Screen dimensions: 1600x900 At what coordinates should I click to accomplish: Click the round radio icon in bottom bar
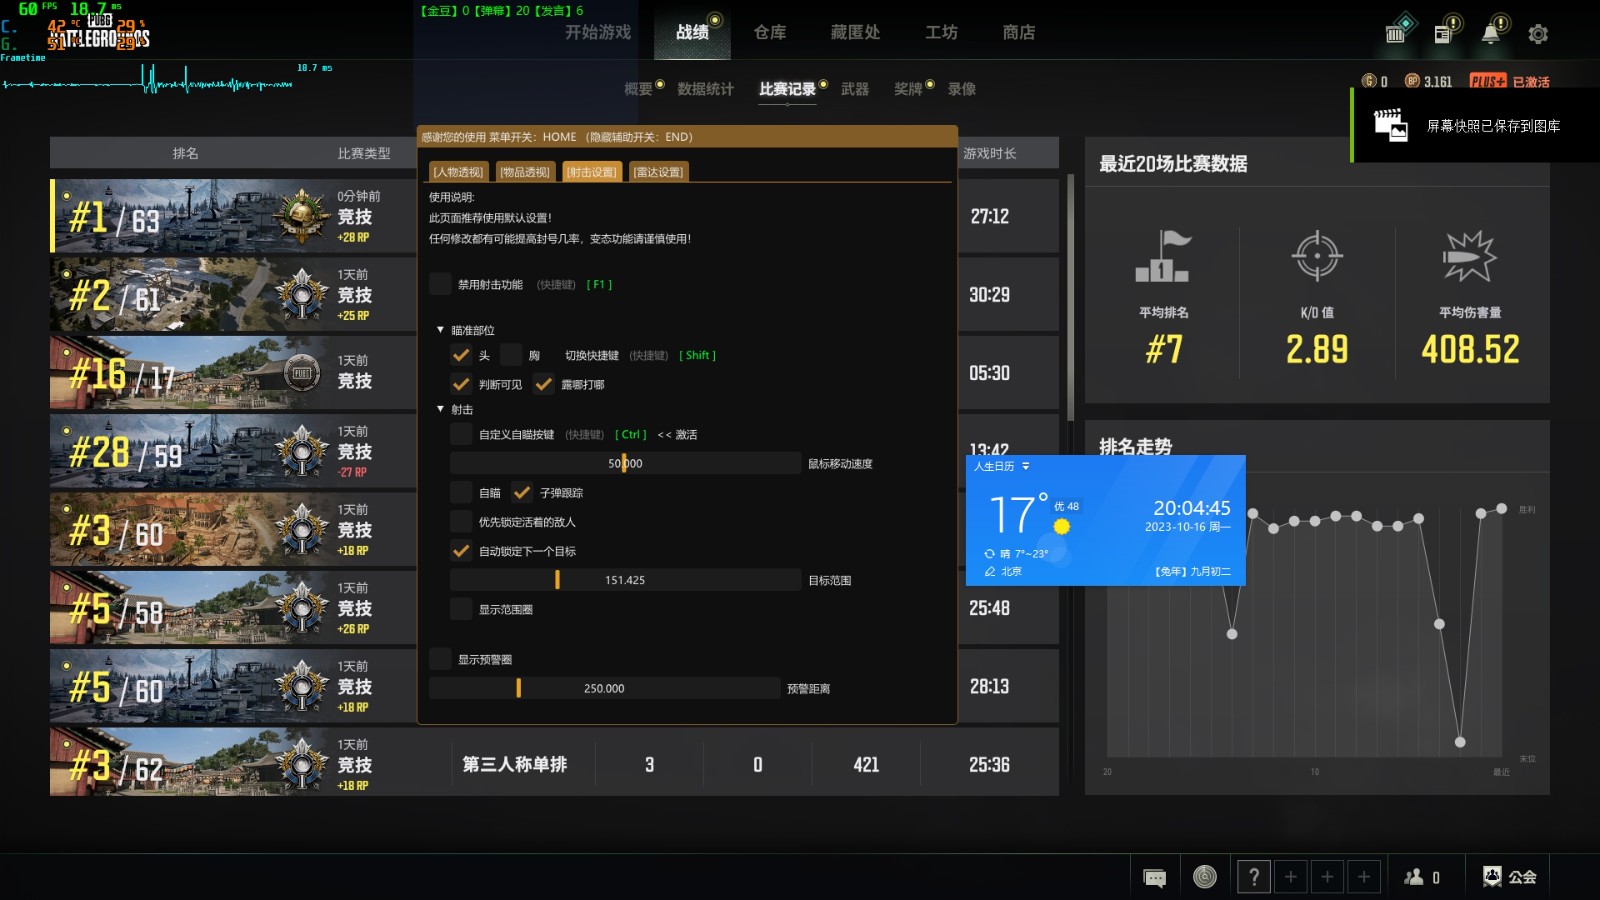click(x=1205, y=877)
